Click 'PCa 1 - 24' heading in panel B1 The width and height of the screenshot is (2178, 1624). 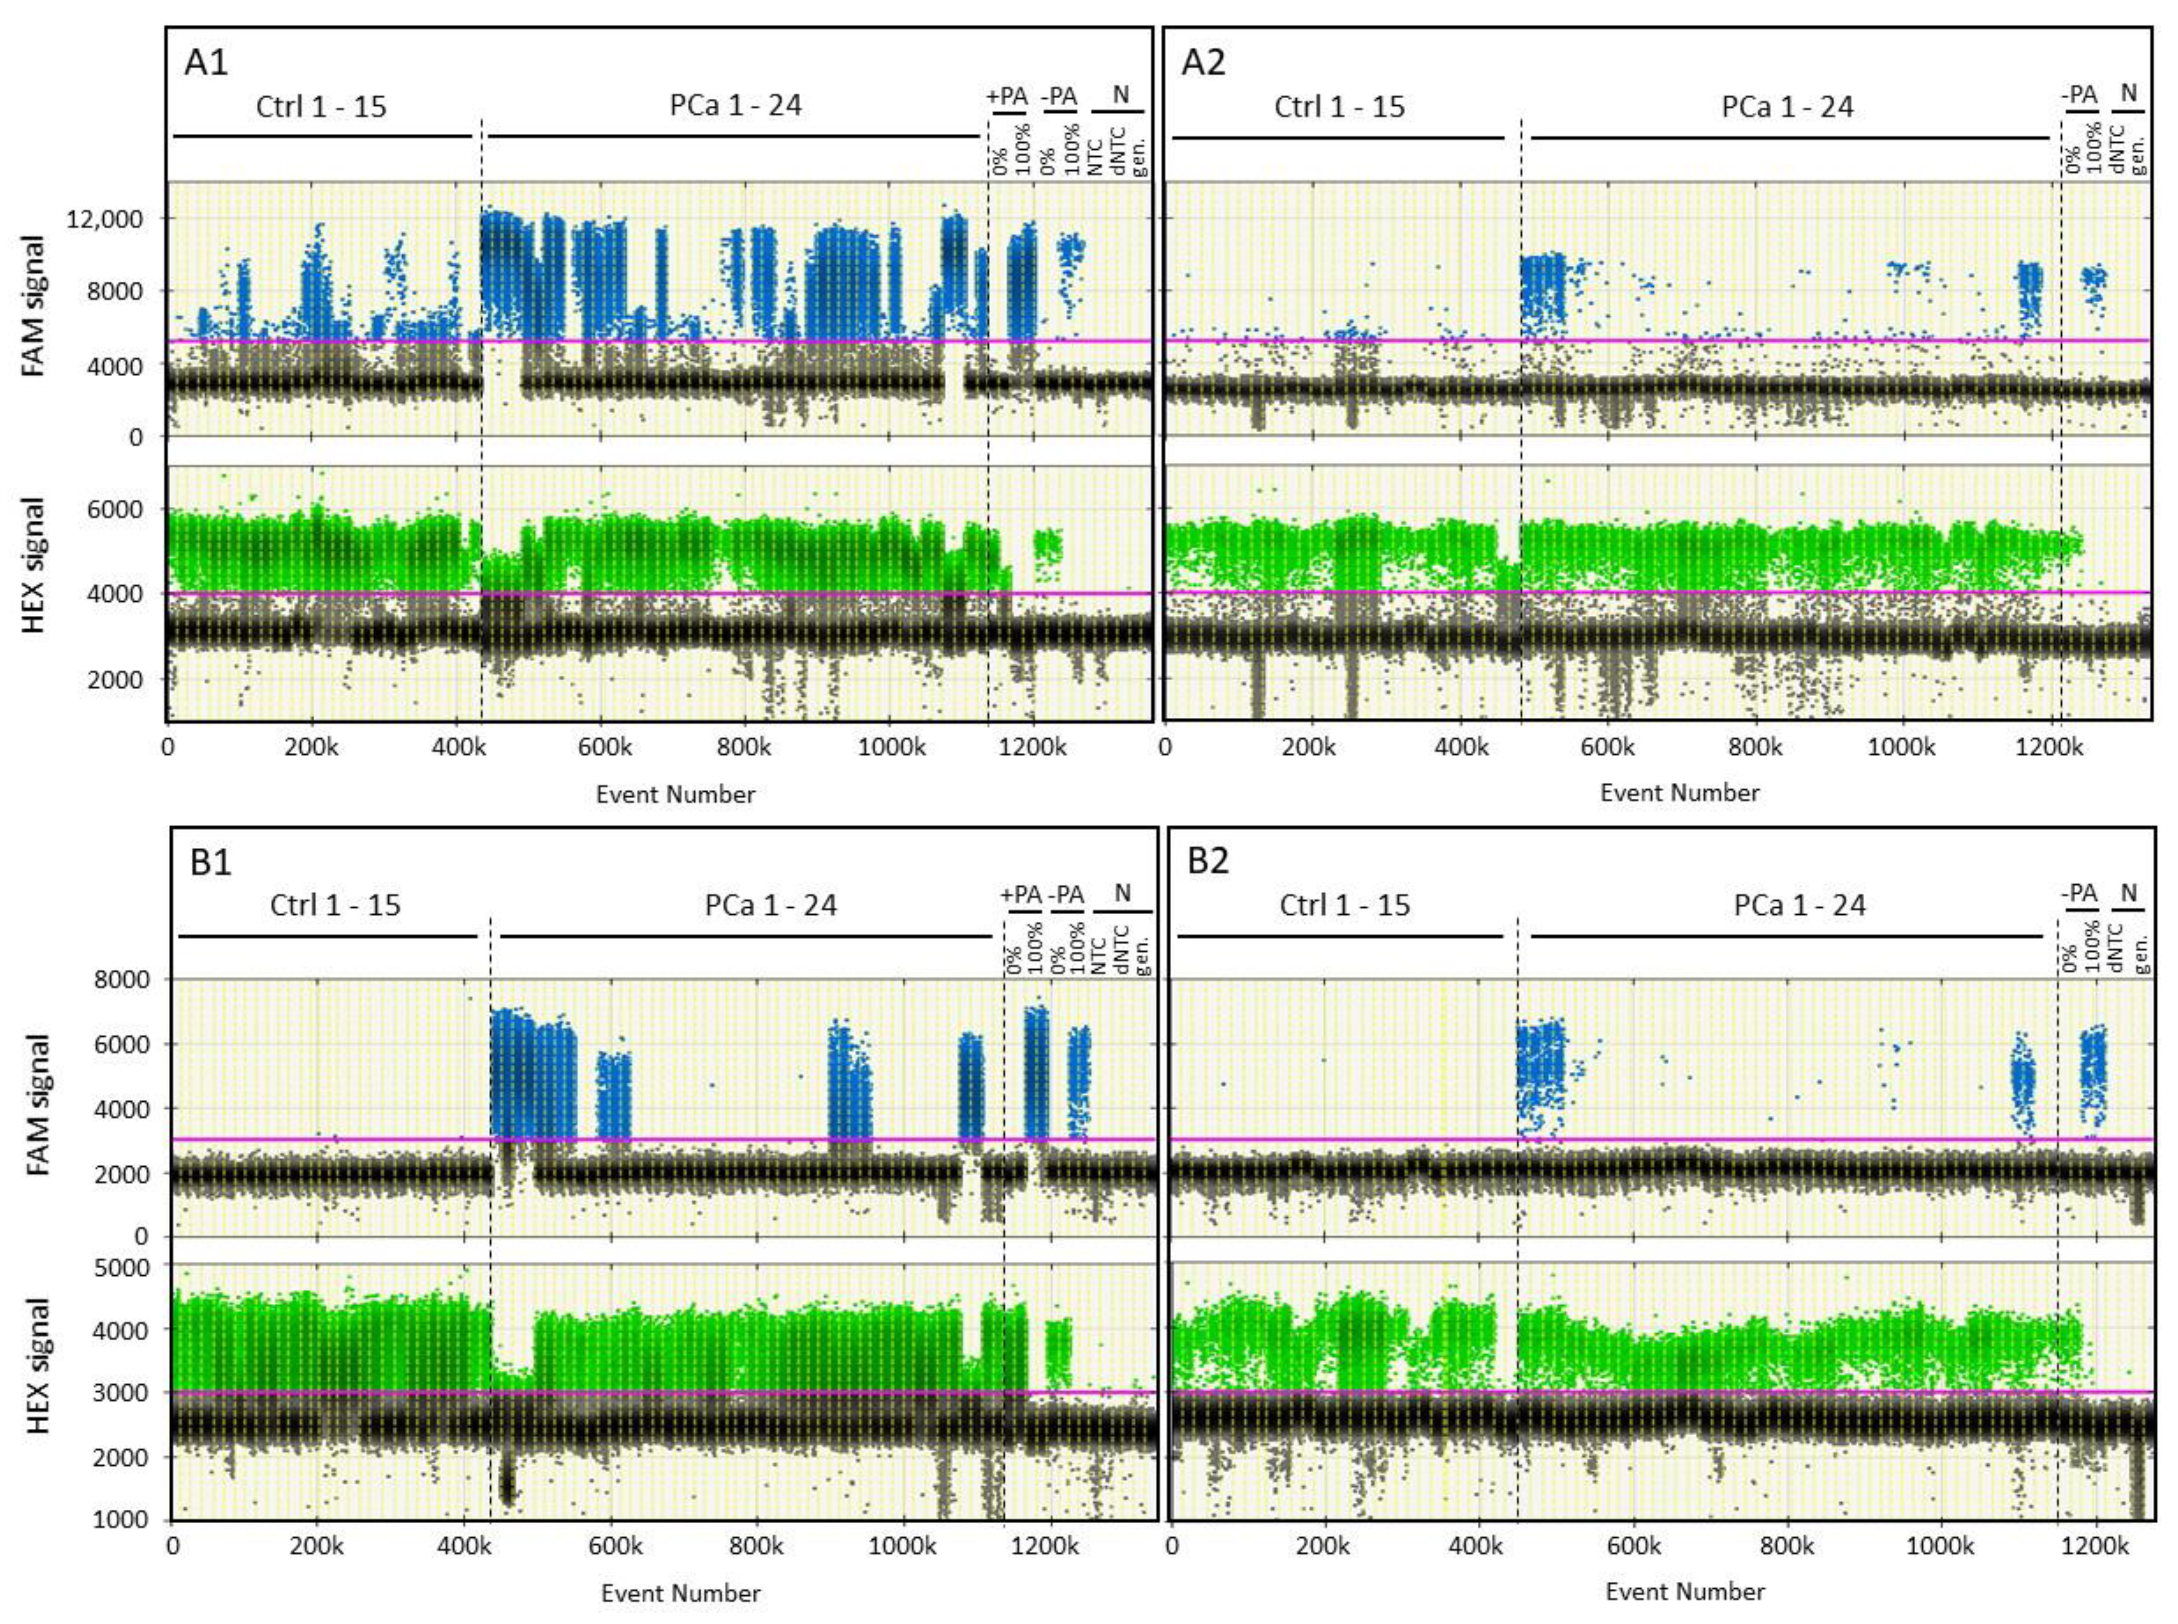[x=770, y=905]
